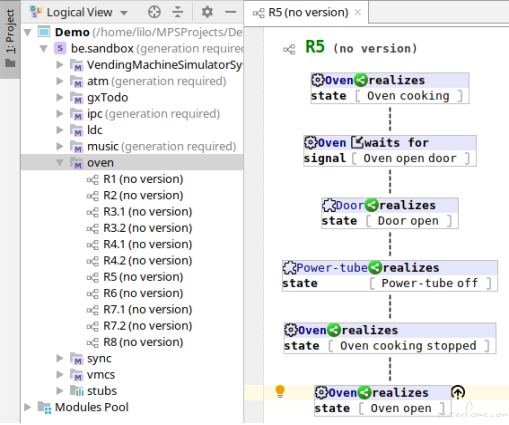This screenshot has width=509, height=425.
Task: Click the gear icon in Oven waits for node
Action: point(310,143)
